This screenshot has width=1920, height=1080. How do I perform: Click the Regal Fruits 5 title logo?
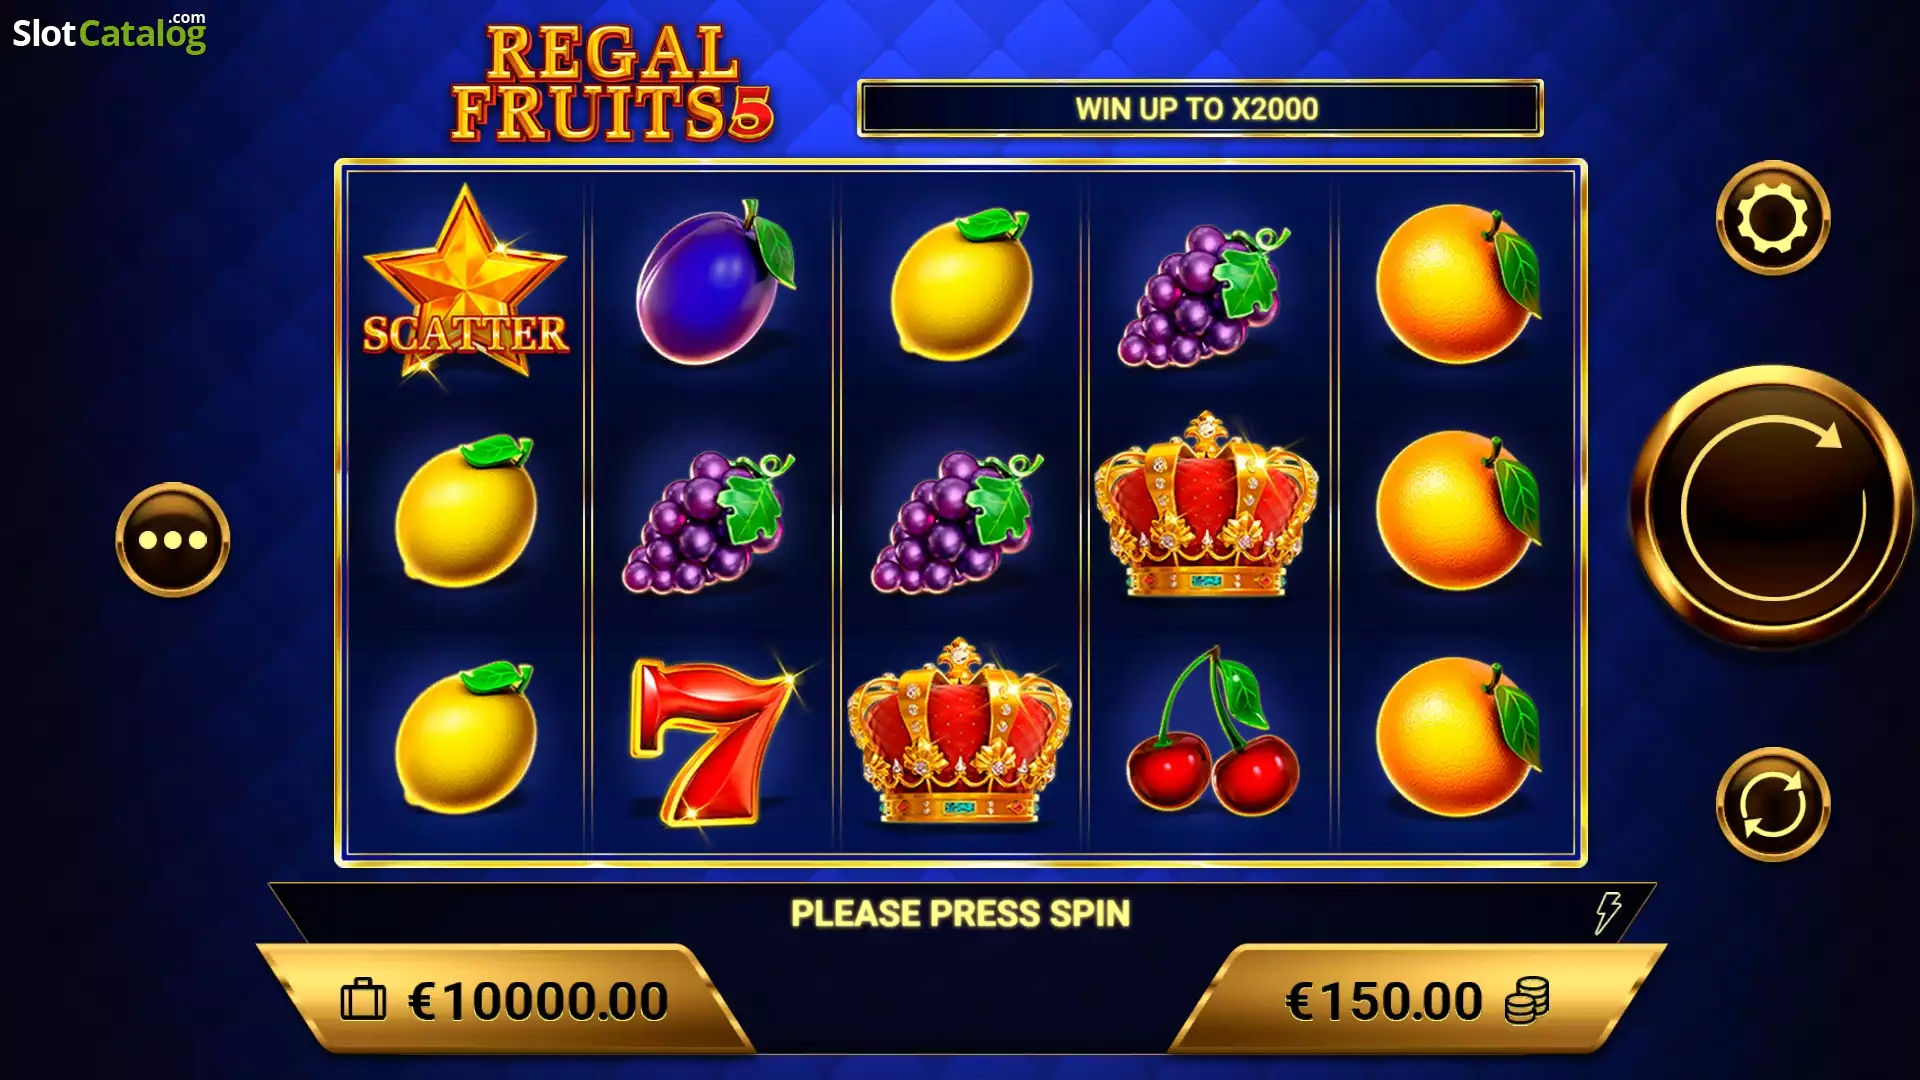[612, 83]
